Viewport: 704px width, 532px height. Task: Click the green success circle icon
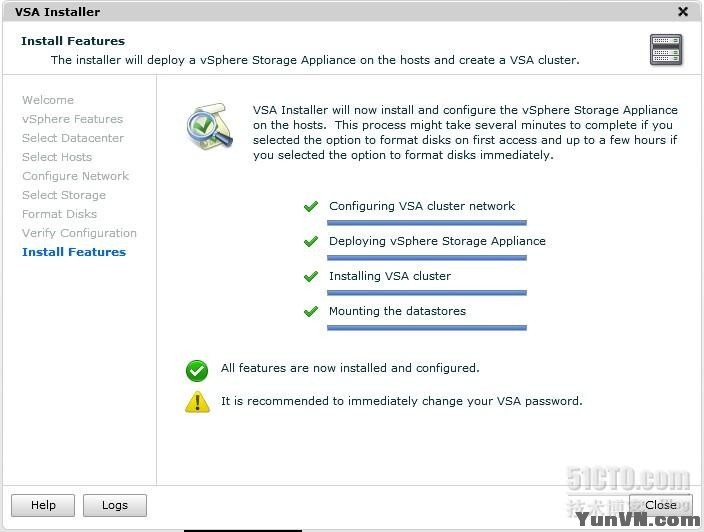[x=197, y=370]
